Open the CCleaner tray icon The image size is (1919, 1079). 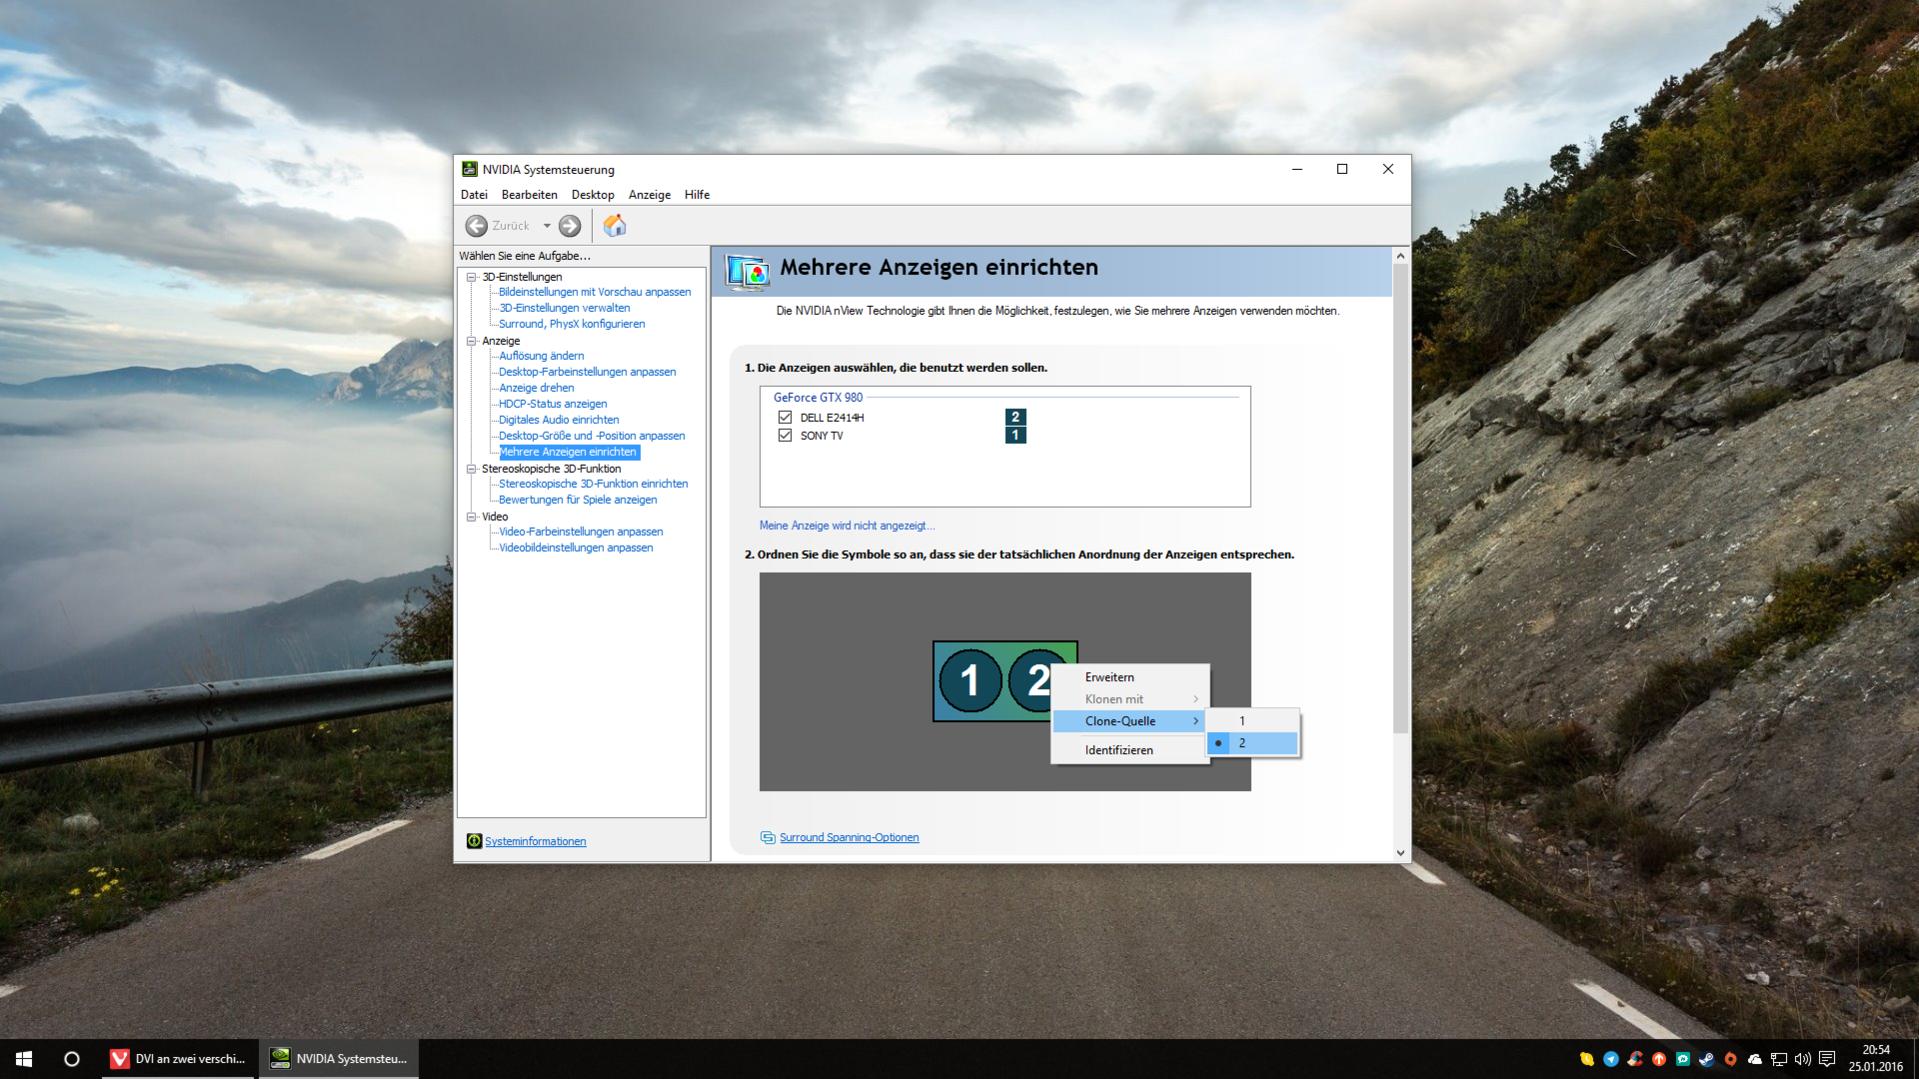click(x=1634, y=1059)
